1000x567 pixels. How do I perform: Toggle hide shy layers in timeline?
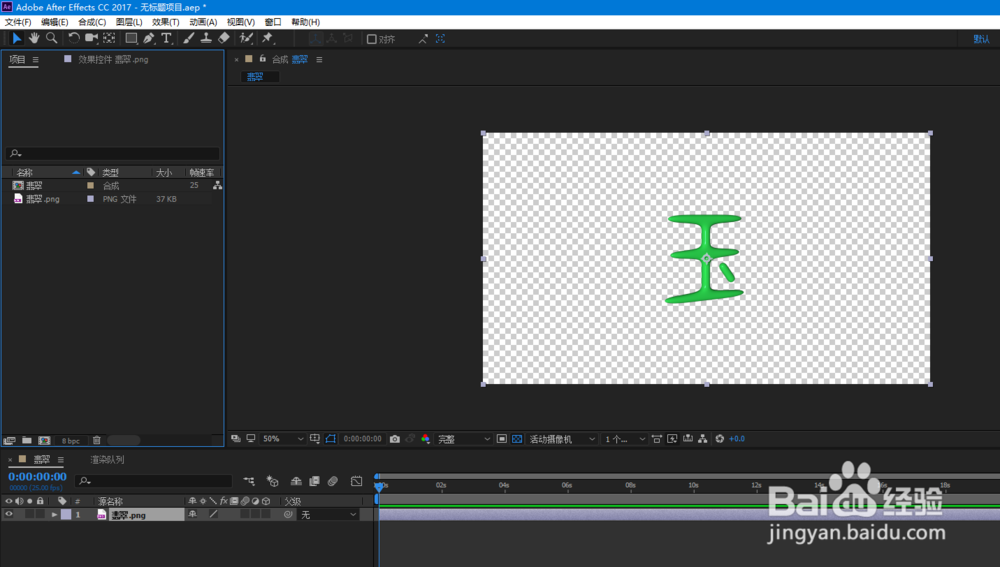click(x=296, y=481)
